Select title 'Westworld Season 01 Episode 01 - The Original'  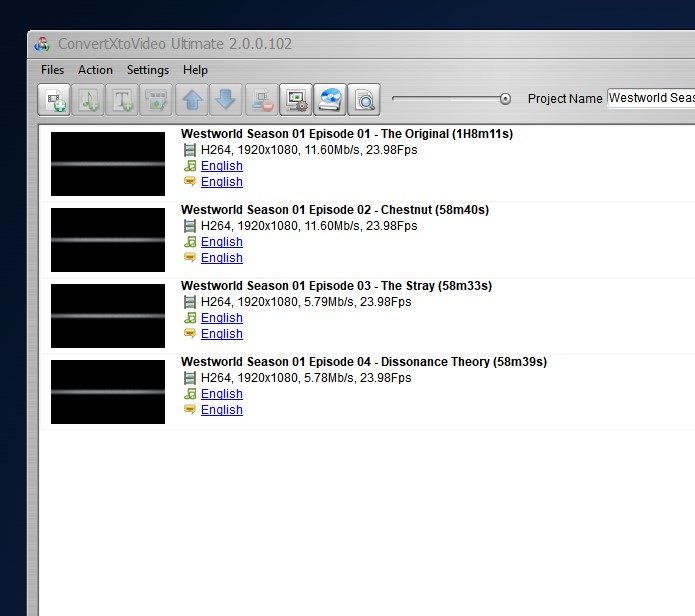pyautogui.click(x=315, y=134)
